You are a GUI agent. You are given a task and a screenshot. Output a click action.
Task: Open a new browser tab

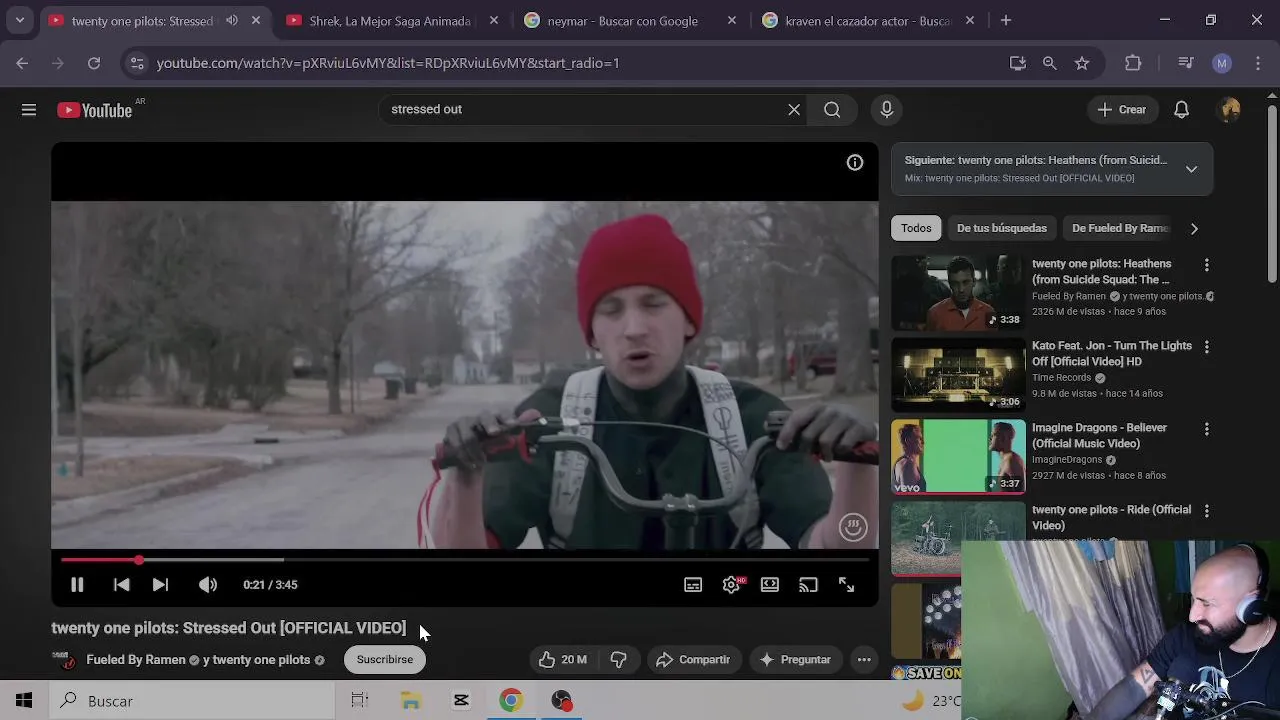point(1006,20)
